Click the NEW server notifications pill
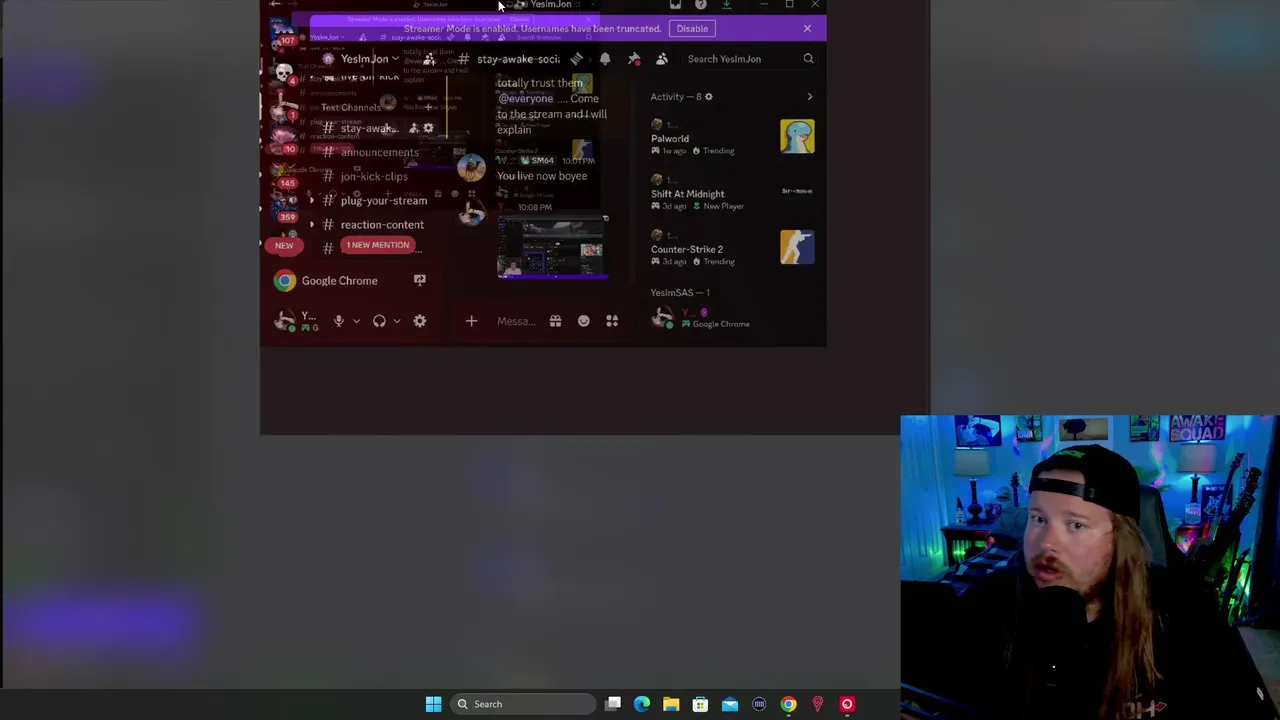 point(284,245)
